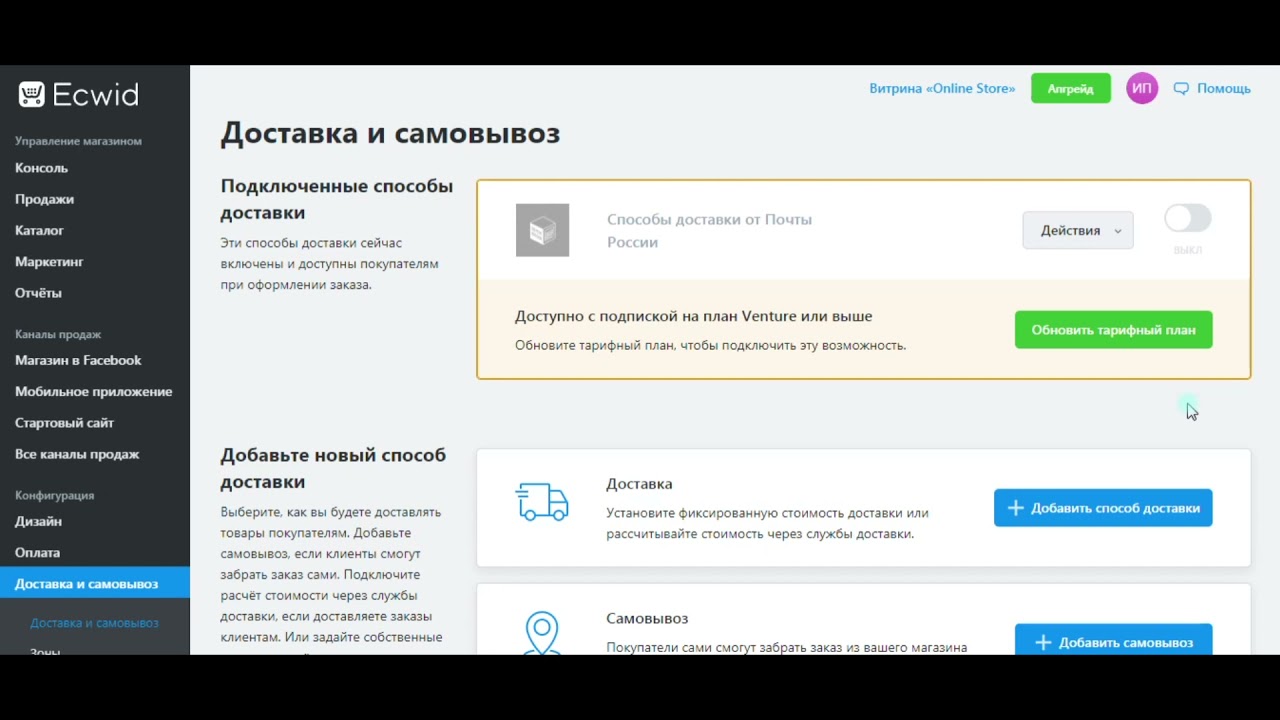Click the Управление магазином sidebar label
The width and height of the screenshot is (1280, 720).
tap(78, 141)
